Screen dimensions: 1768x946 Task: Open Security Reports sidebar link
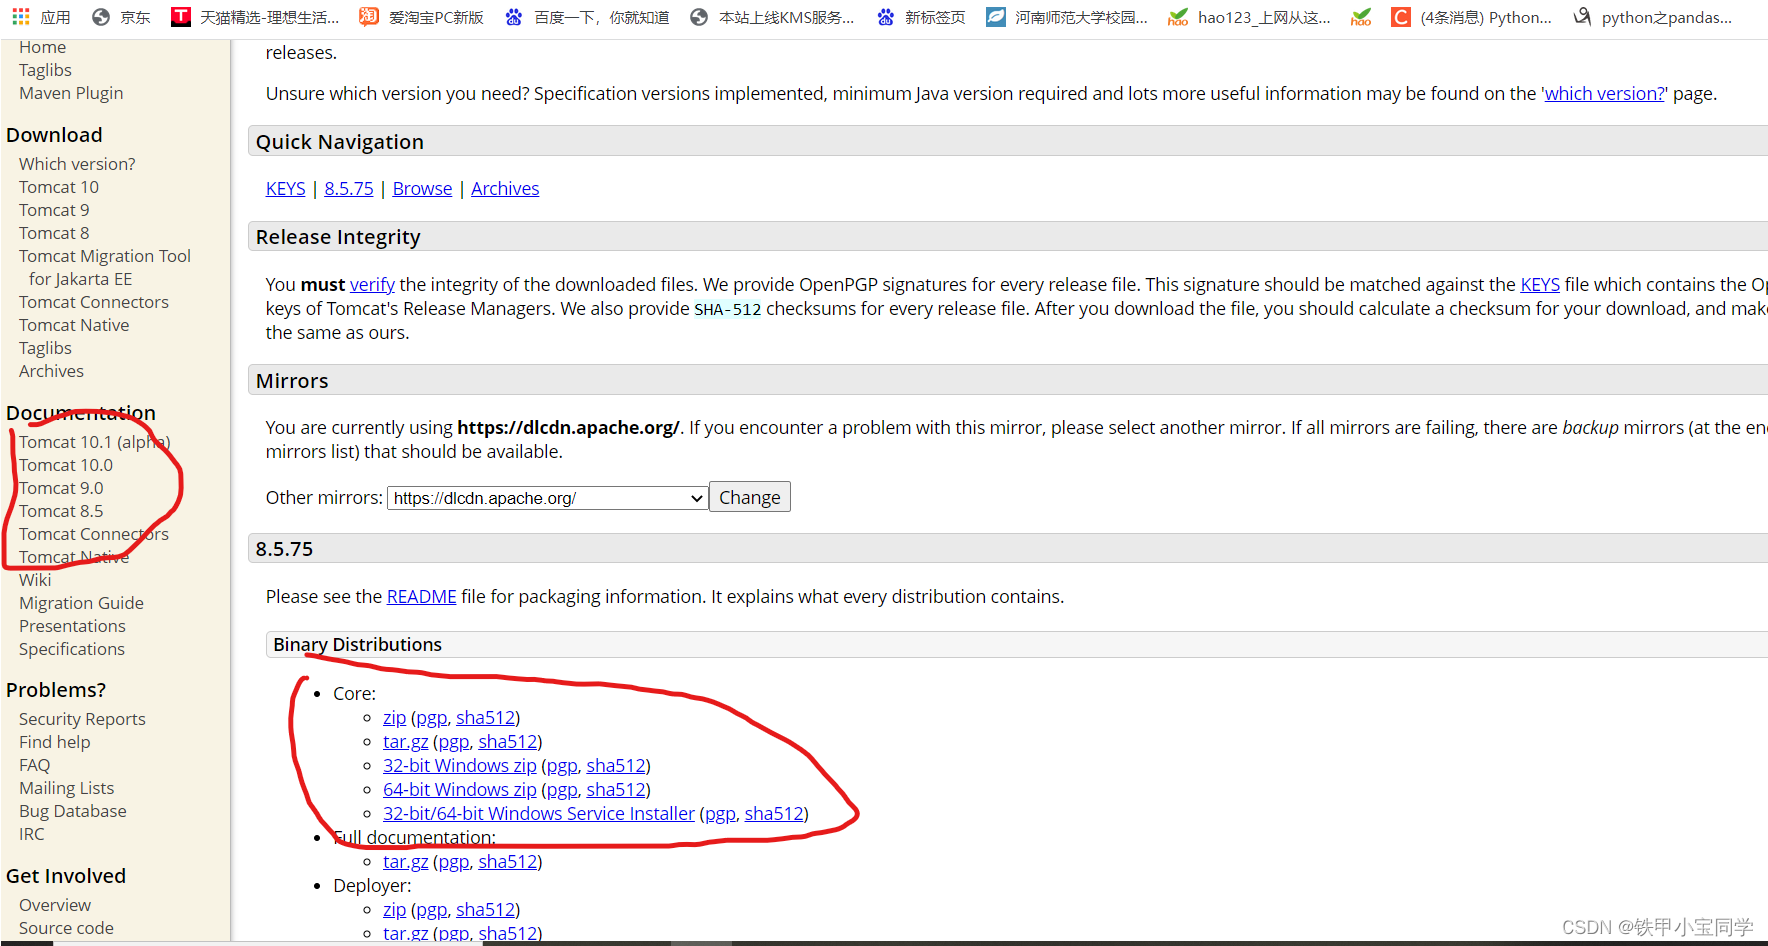tap(82, 719)
